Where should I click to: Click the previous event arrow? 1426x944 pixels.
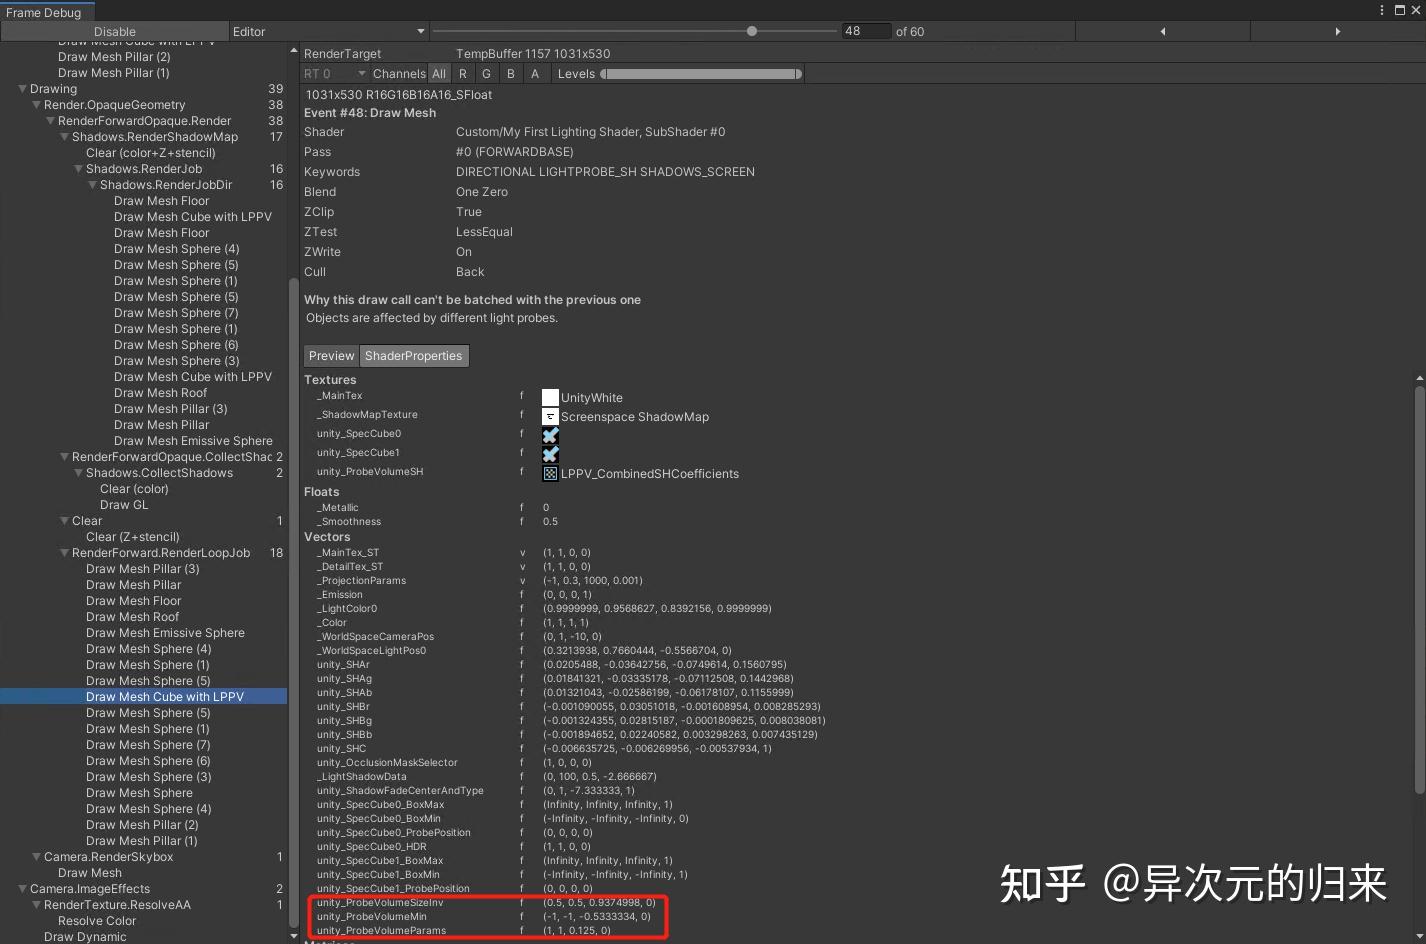point(1163,31)
